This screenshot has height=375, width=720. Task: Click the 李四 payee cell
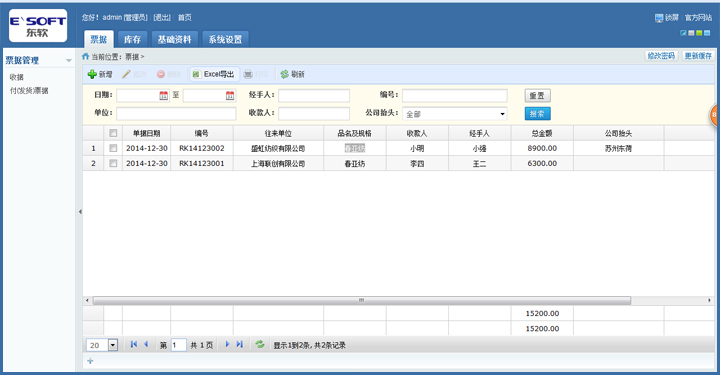[x=417, y=163]
